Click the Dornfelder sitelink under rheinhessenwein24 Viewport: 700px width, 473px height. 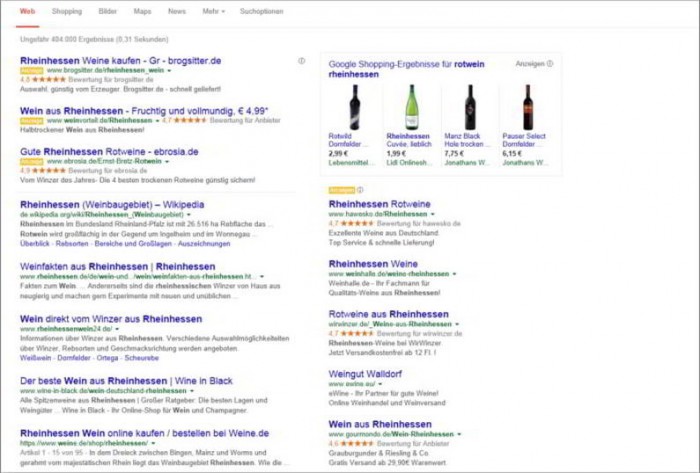click(x=75, y=358)
